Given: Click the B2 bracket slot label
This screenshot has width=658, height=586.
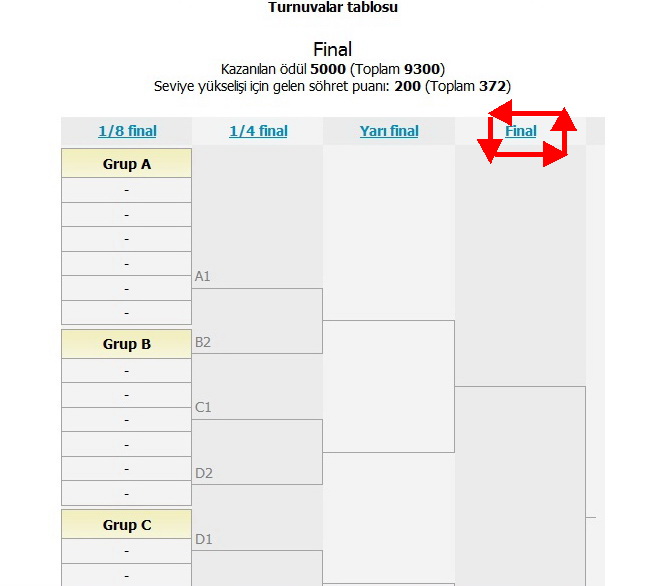Looking at the screenshot, I should tap(202, 342).
